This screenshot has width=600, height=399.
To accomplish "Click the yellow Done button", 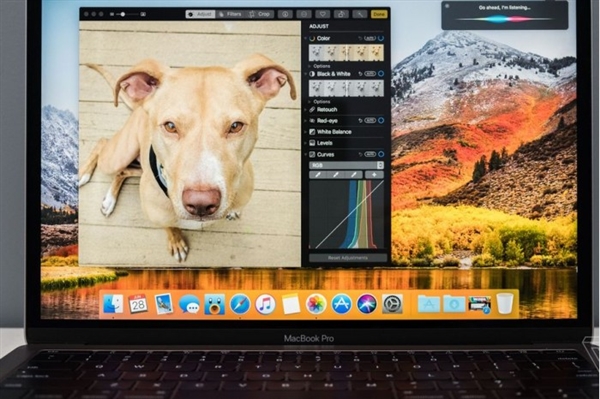I will [379, 14].
